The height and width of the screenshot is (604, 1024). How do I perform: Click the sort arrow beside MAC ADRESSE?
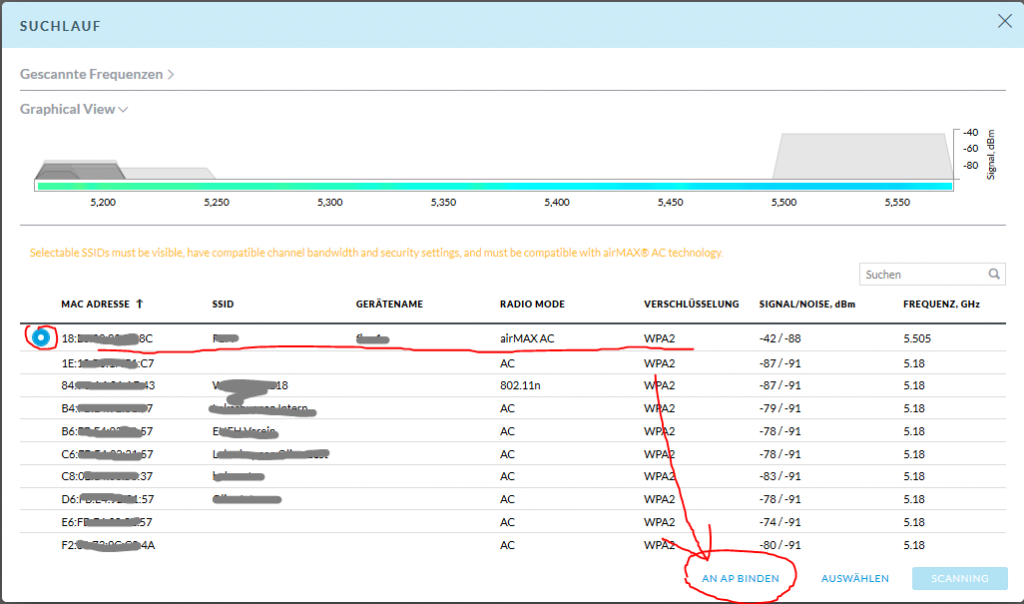(139, 304)
